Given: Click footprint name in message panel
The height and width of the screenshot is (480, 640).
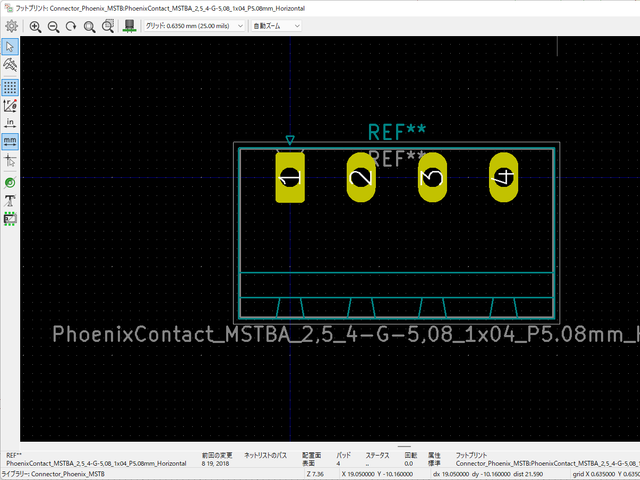Looking at the screenshot, I should pos(96,464).
